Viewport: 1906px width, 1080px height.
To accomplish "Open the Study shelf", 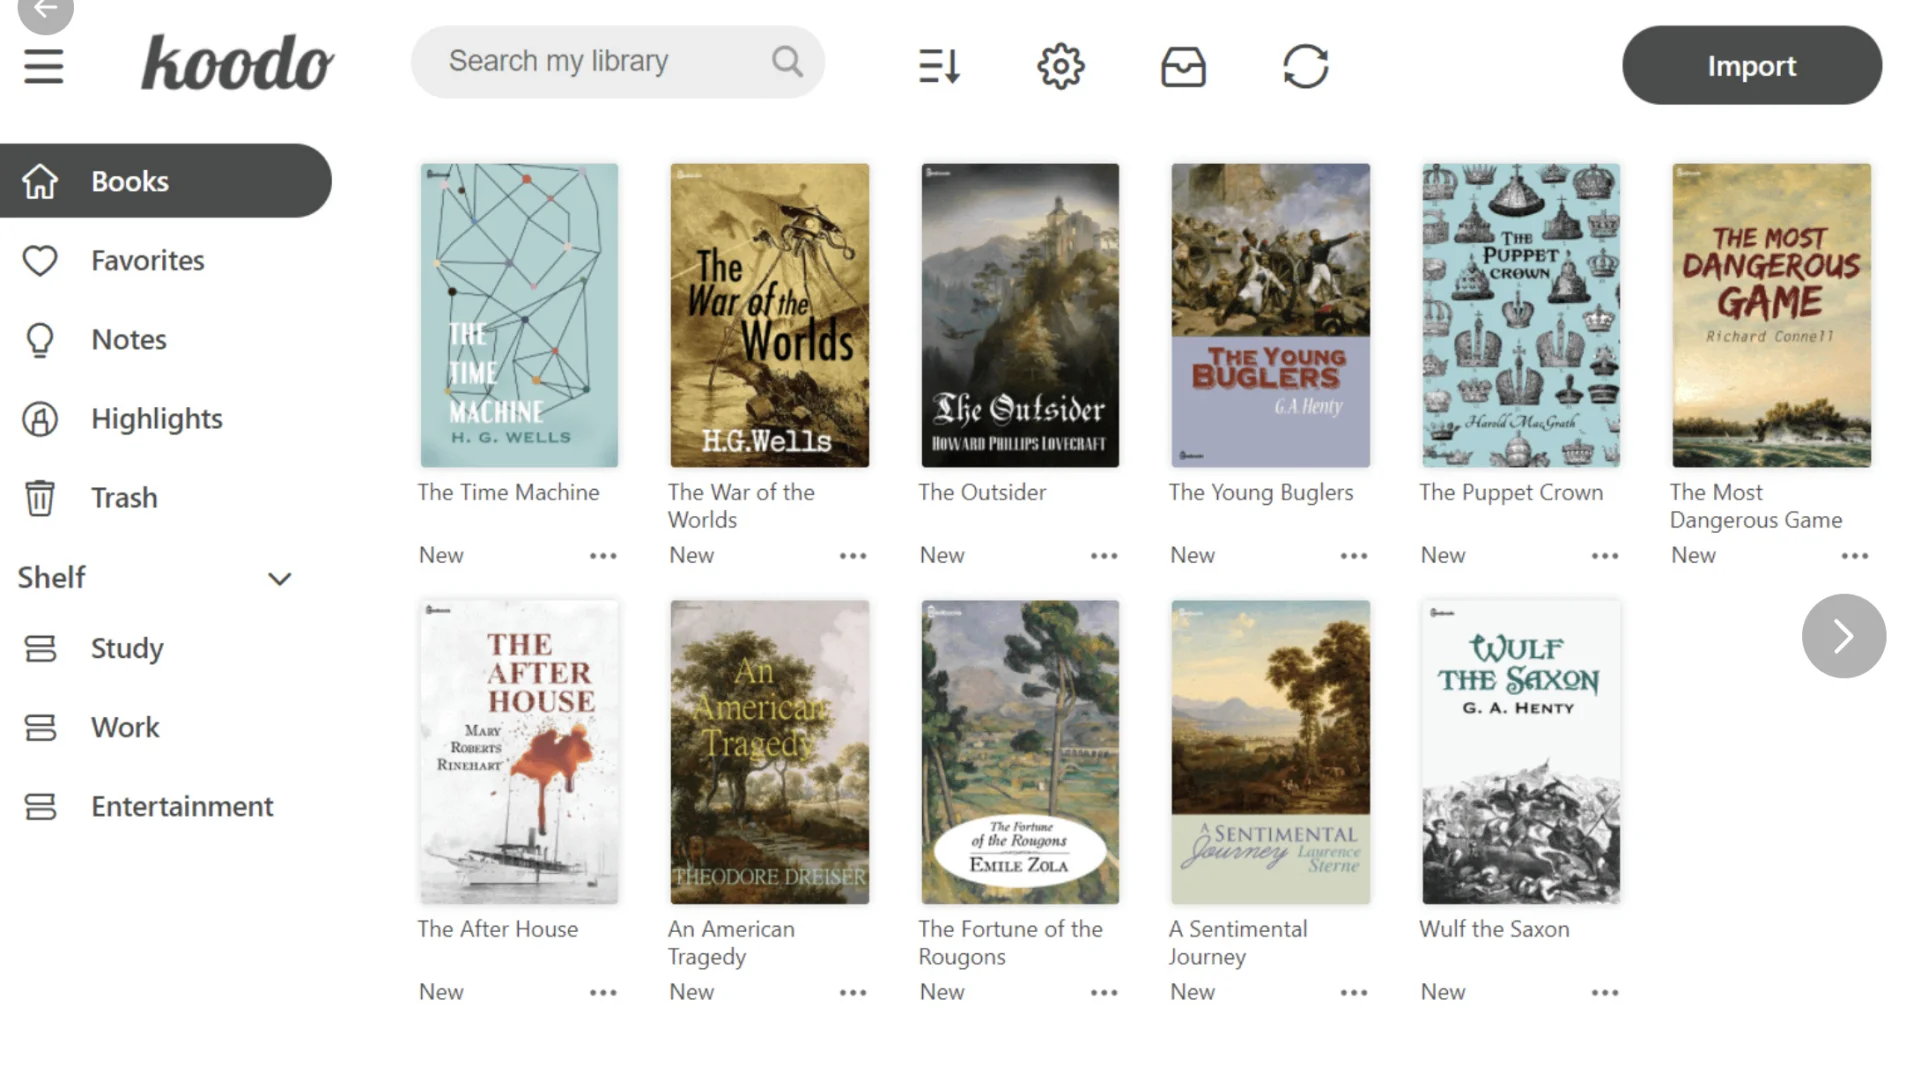I will [127, 649].
